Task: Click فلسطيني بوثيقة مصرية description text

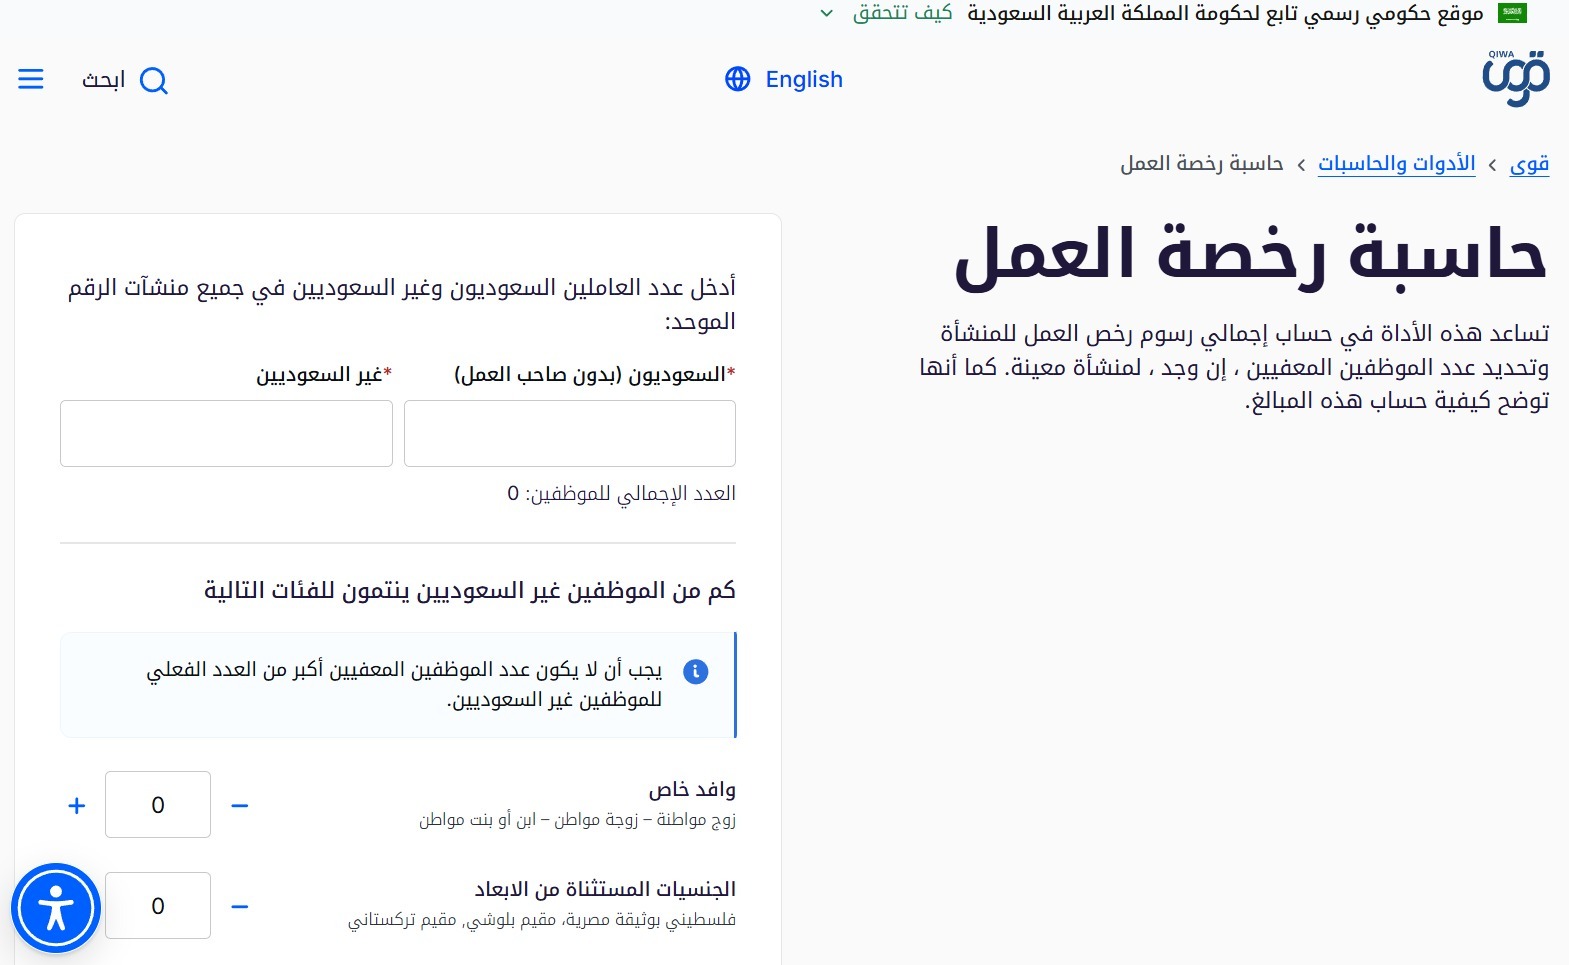Action: pos(542,919)
